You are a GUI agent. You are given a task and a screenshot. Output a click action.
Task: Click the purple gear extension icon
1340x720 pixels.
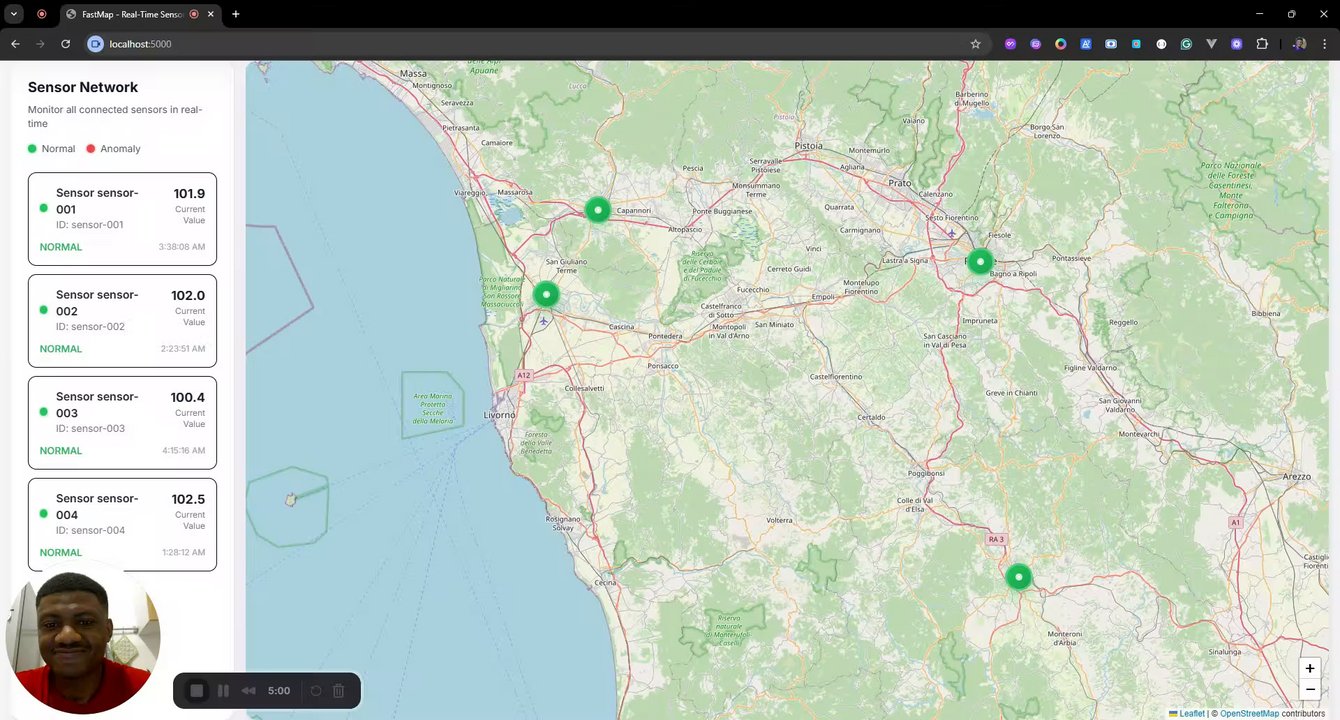point(1237,44)
